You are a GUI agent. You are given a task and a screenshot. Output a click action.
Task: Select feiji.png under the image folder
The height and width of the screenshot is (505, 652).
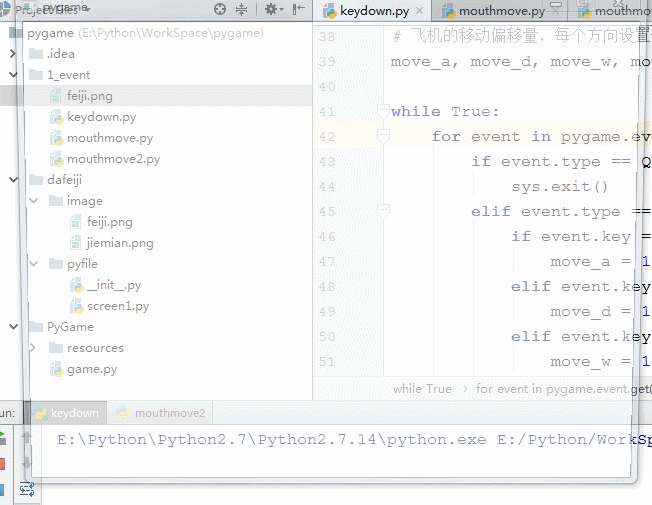[109, 222]
